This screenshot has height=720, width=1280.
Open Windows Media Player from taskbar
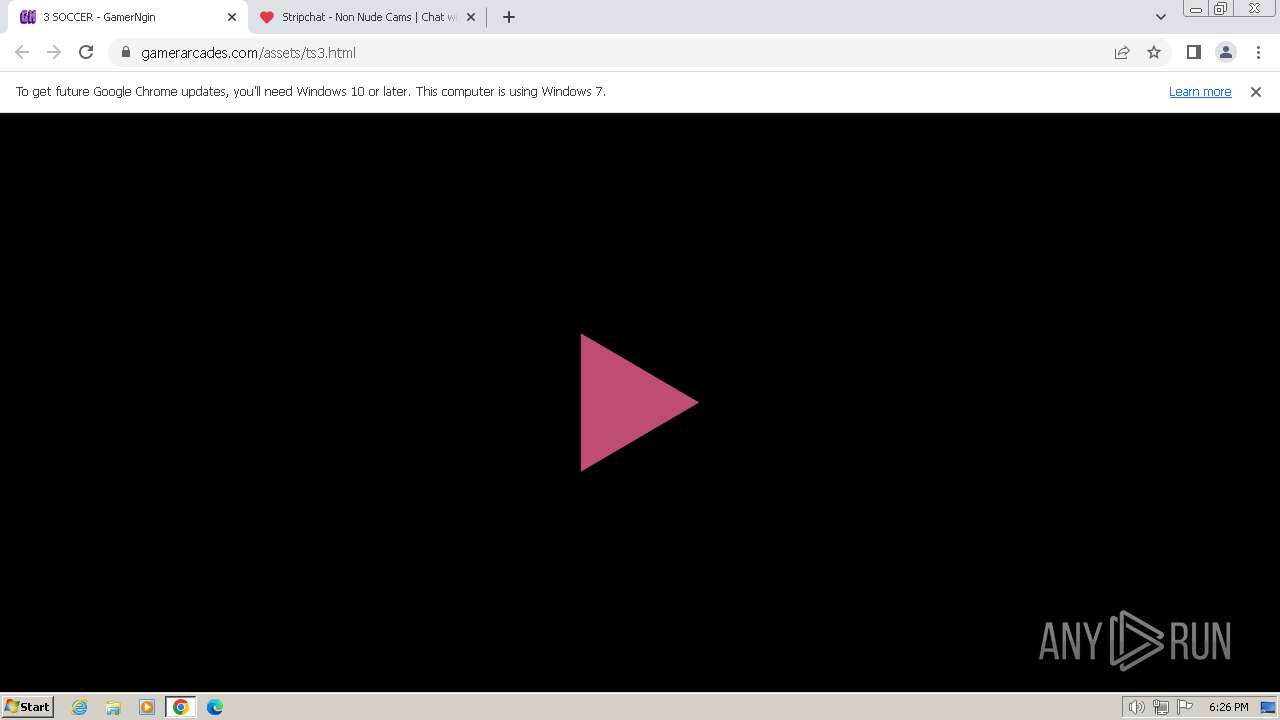coord(147,707)
